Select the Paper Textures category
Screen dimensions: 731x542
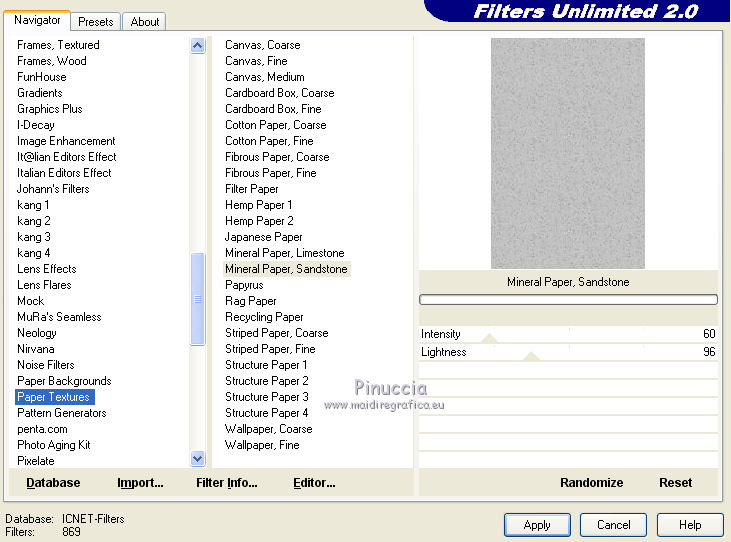click(x=54, y=397)
